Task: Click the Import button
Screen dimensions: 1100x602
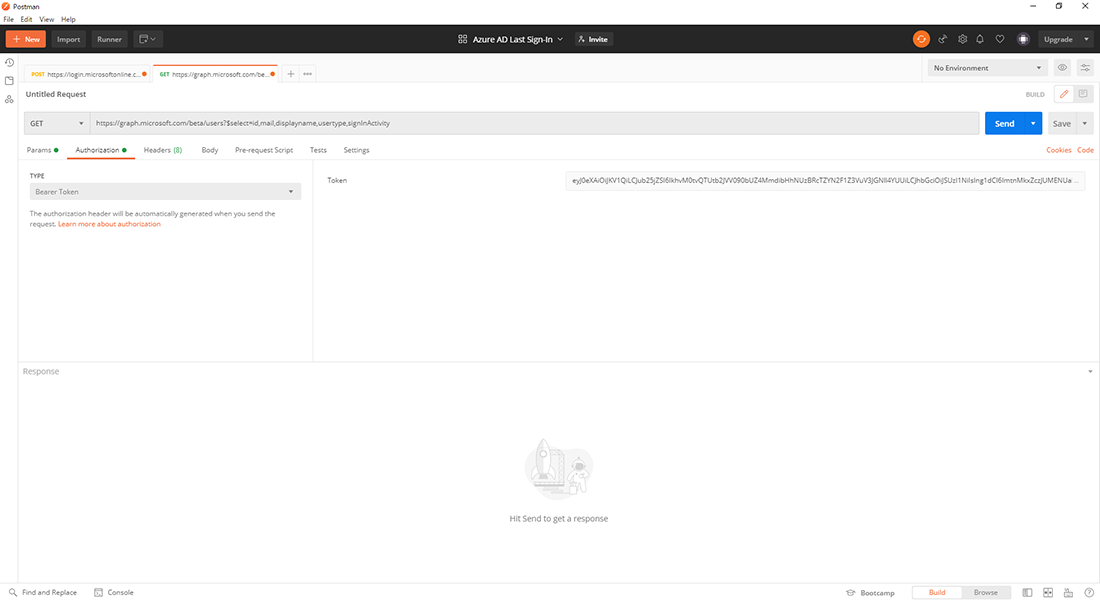Action: pyautogui.click(x=68, y=39)
